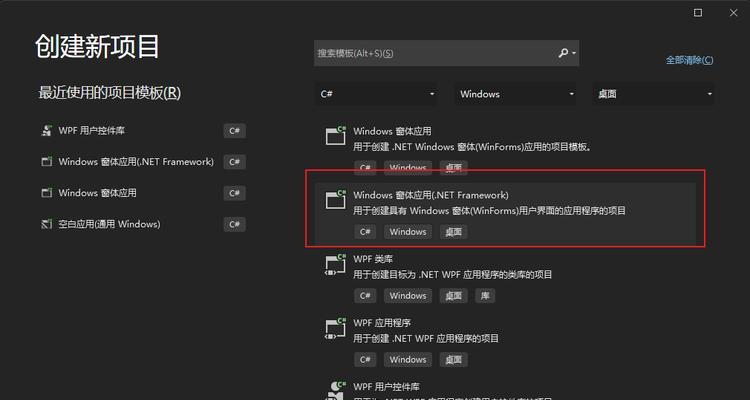This screenshot has width=750, height=400.
Task: Click the 库 tag under WPF 类库
Action: click(x=485, y=296)
